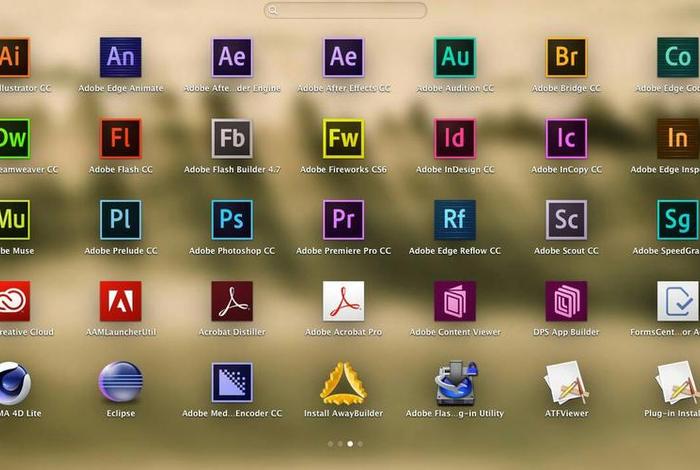Launch Adobe Edge Inspect
The height and width of the screenshot is (470, 700).
click(678, 138)
